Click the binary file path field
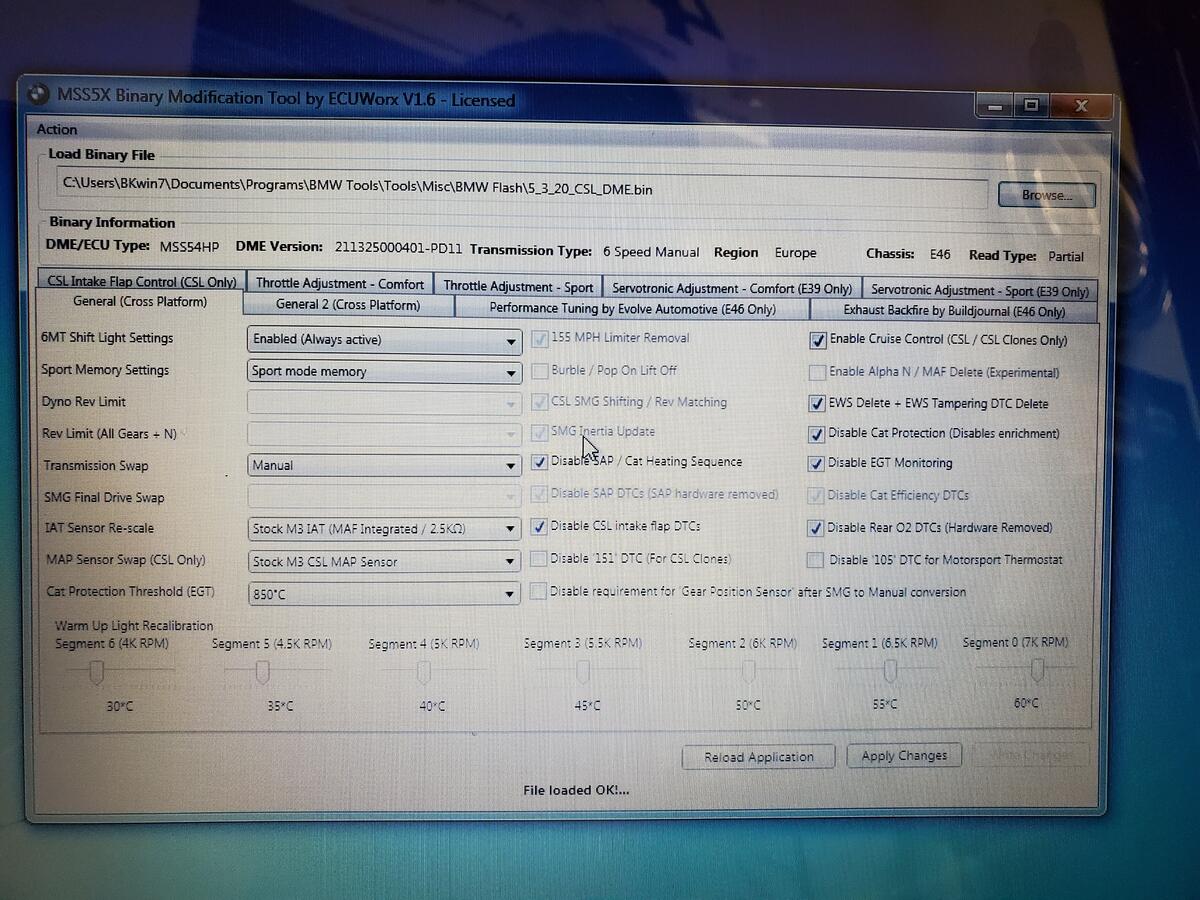This screenshot has height=900, width=1200. pyautogui.click(x=520, y=188)
